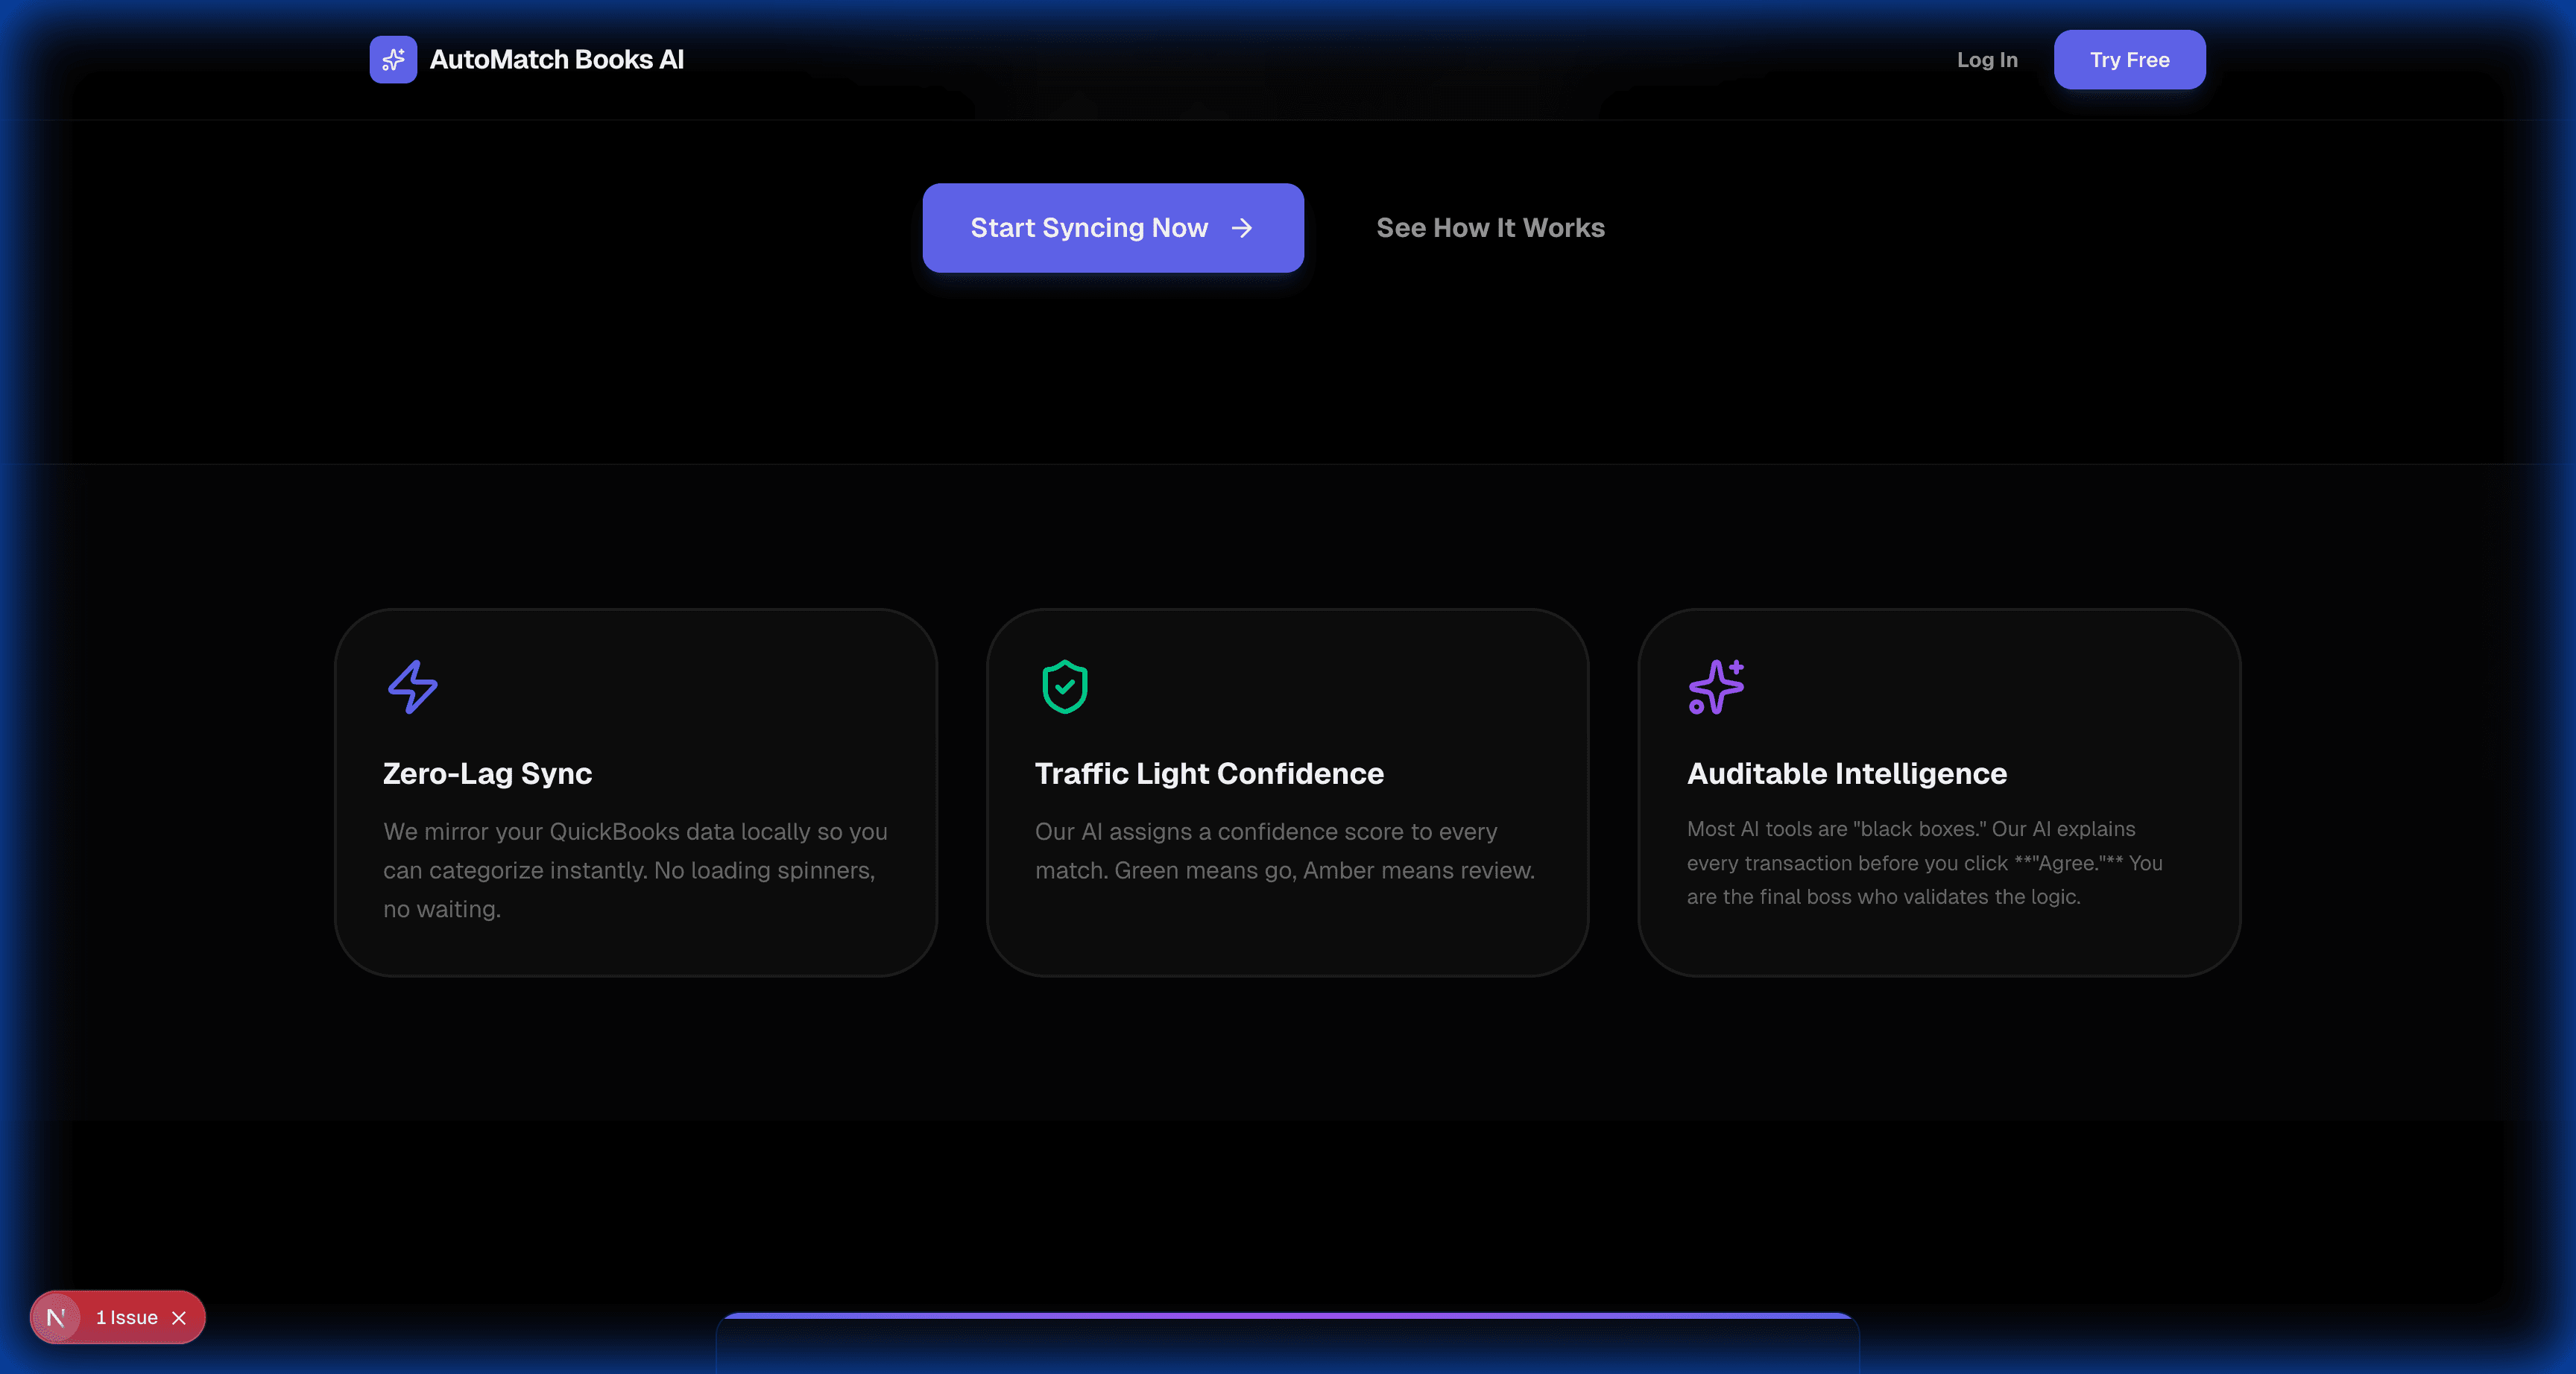
Task: Open the Log In link
Action: [1986, 60]
